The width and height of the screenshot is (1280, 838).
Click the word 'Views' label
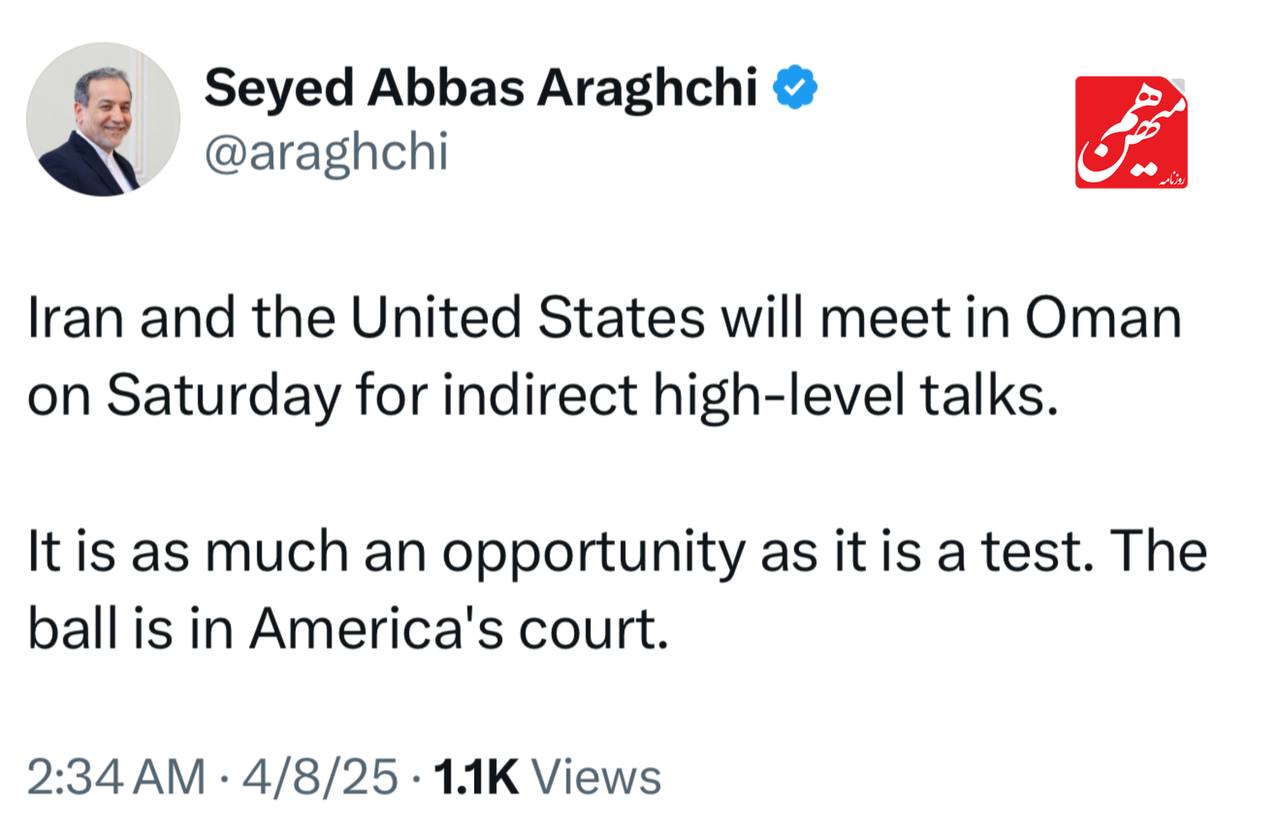click(595, 777)
